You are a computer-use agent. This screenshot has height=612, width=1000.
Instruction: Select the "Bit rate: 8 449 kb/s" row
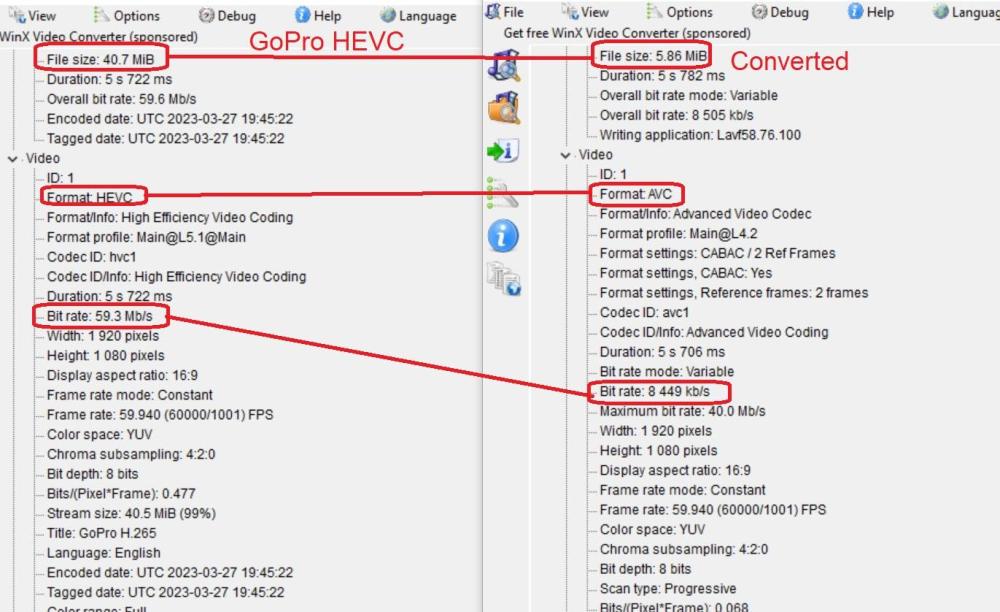tap(656, 392)
